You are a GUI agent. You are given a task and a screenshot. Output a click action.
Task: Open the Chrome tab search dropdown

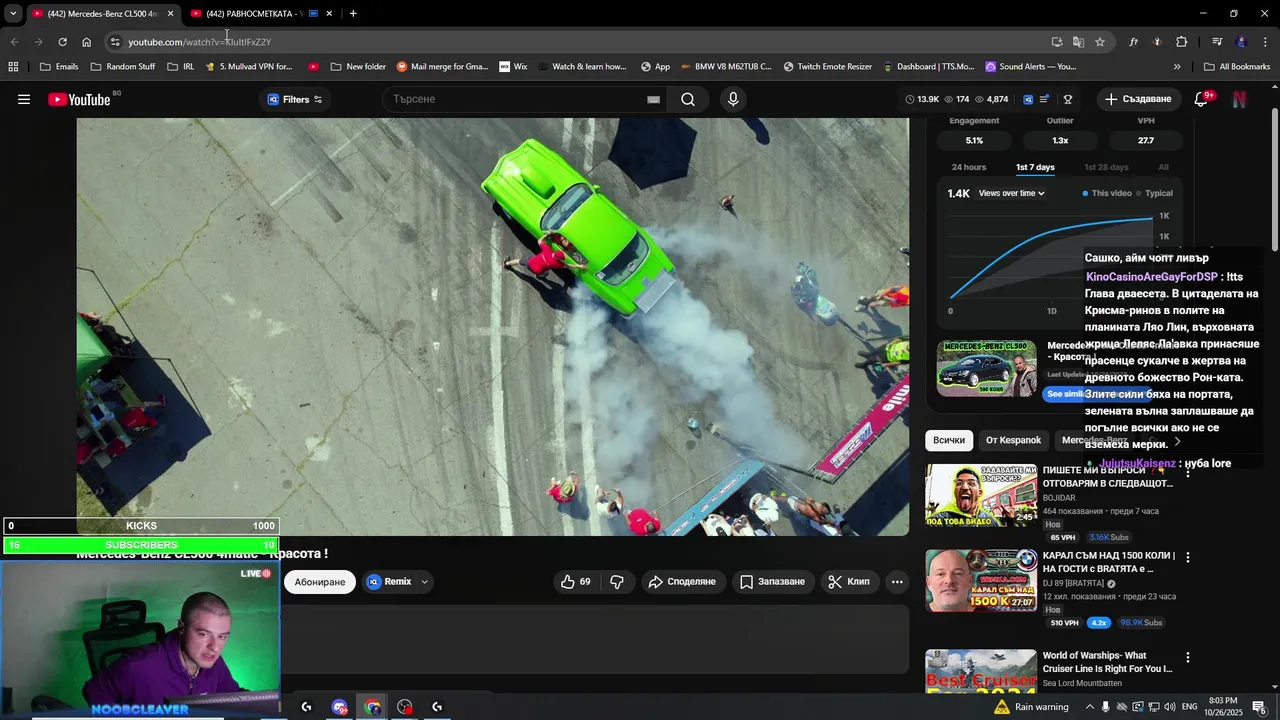[x=13, y=13]
